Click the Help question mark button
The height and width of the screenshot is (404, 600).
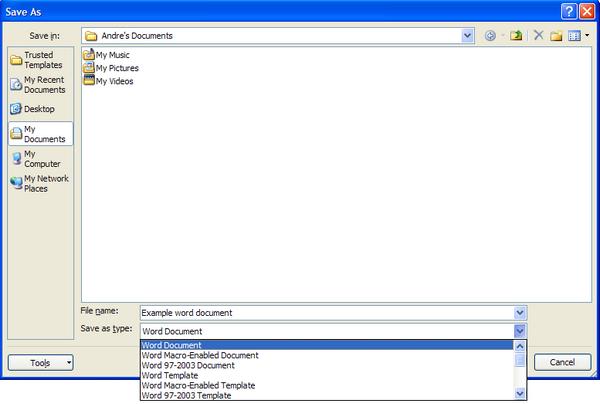click(569, 11)
